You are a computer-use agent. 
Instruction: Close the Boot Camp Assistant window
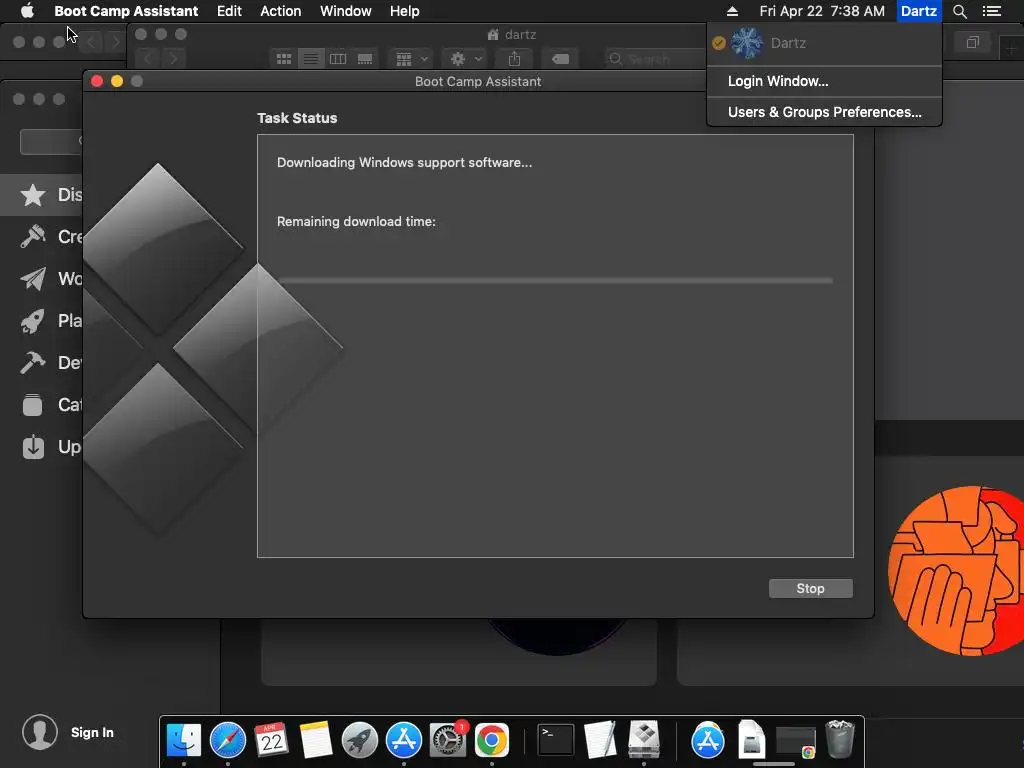pos(97,81)
